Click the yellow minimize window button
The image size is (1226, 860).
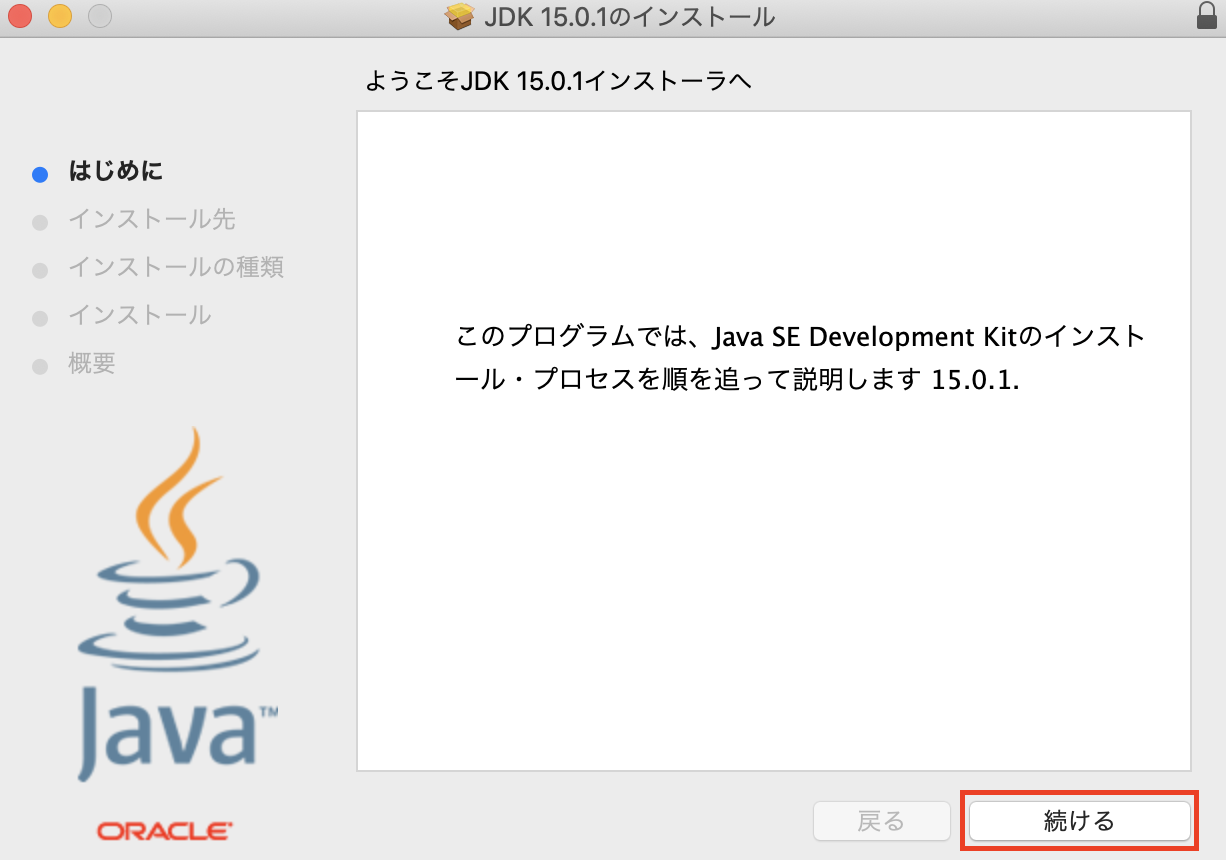[x=60, y=16]
